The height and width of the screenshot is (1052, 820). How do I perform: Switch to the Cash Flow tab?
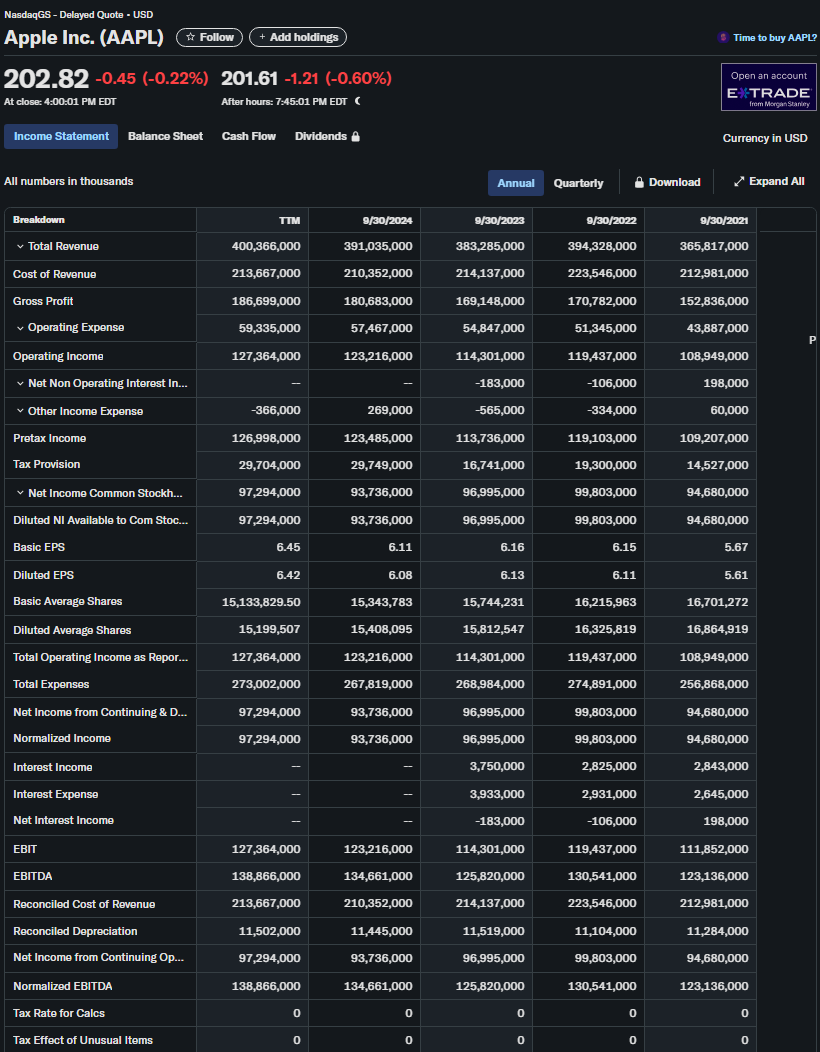[248, 136]
